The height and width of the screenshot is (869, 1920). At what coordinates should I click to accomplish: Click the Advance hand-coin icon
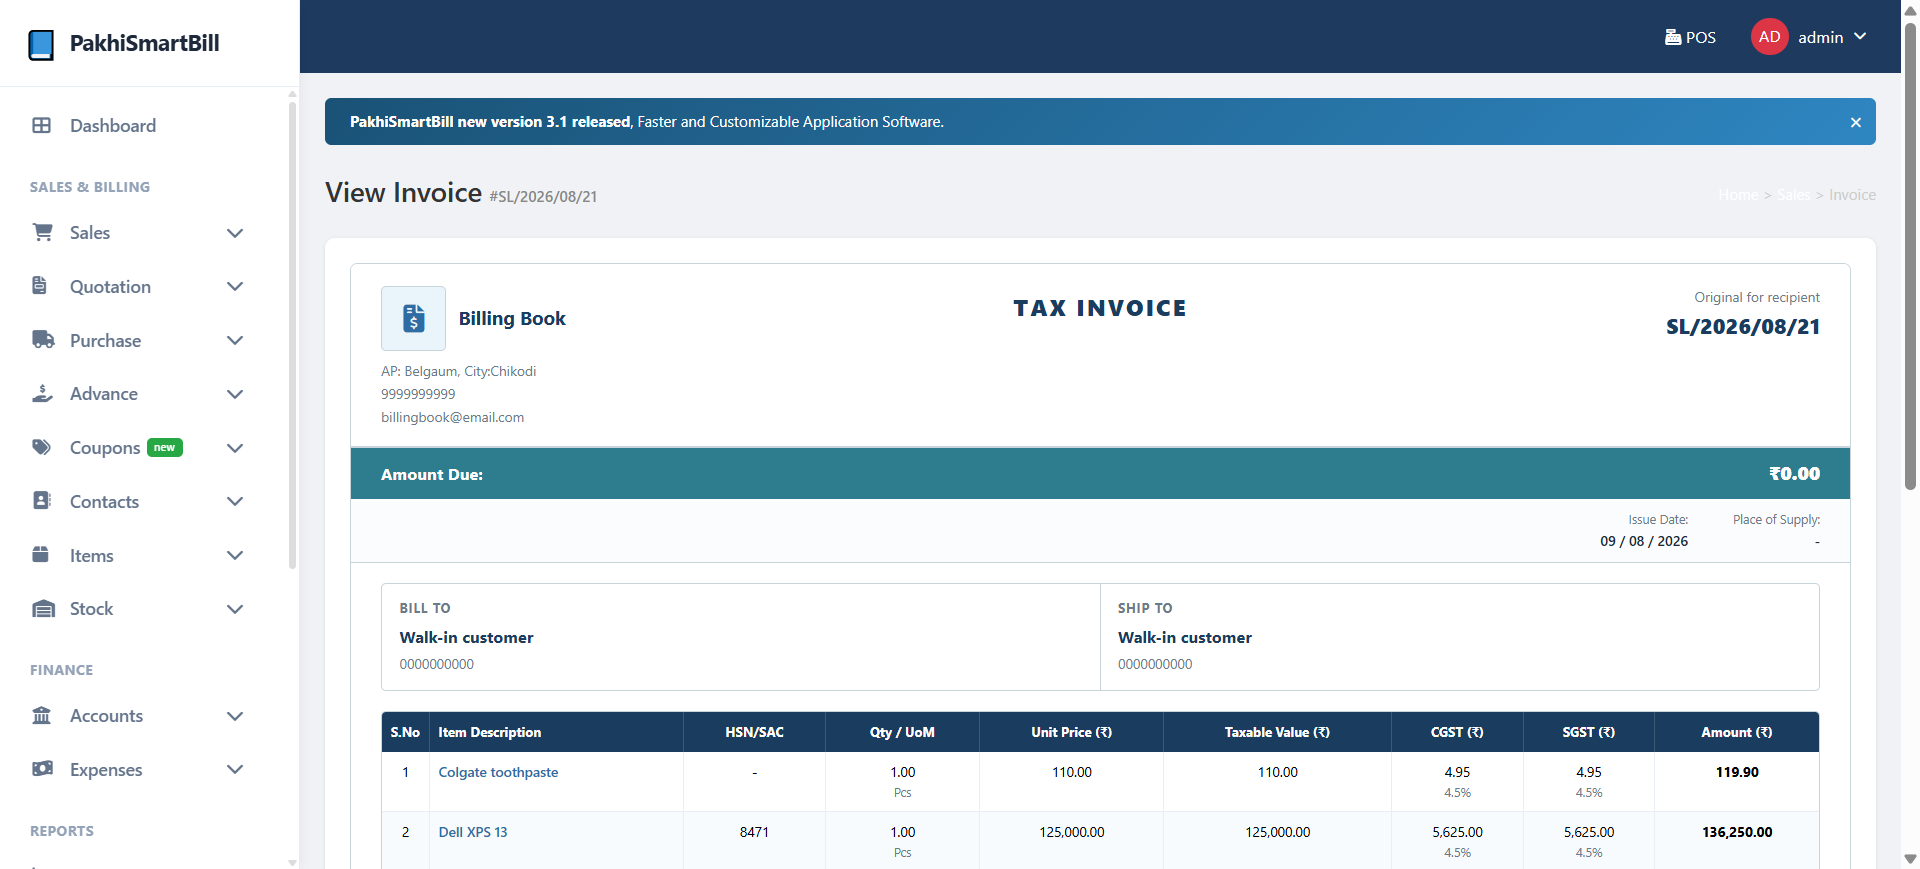[x=42, y=393]
